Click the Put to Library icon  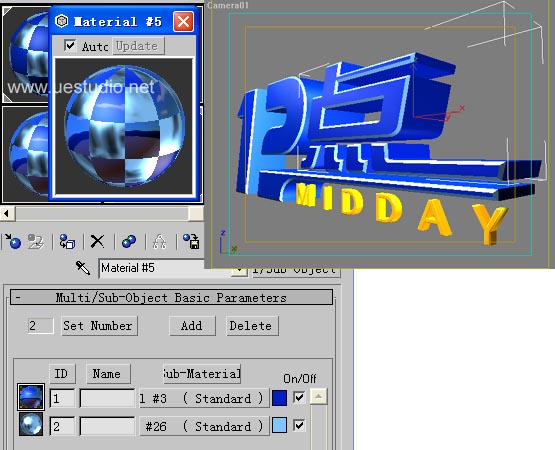click(191, 241)
